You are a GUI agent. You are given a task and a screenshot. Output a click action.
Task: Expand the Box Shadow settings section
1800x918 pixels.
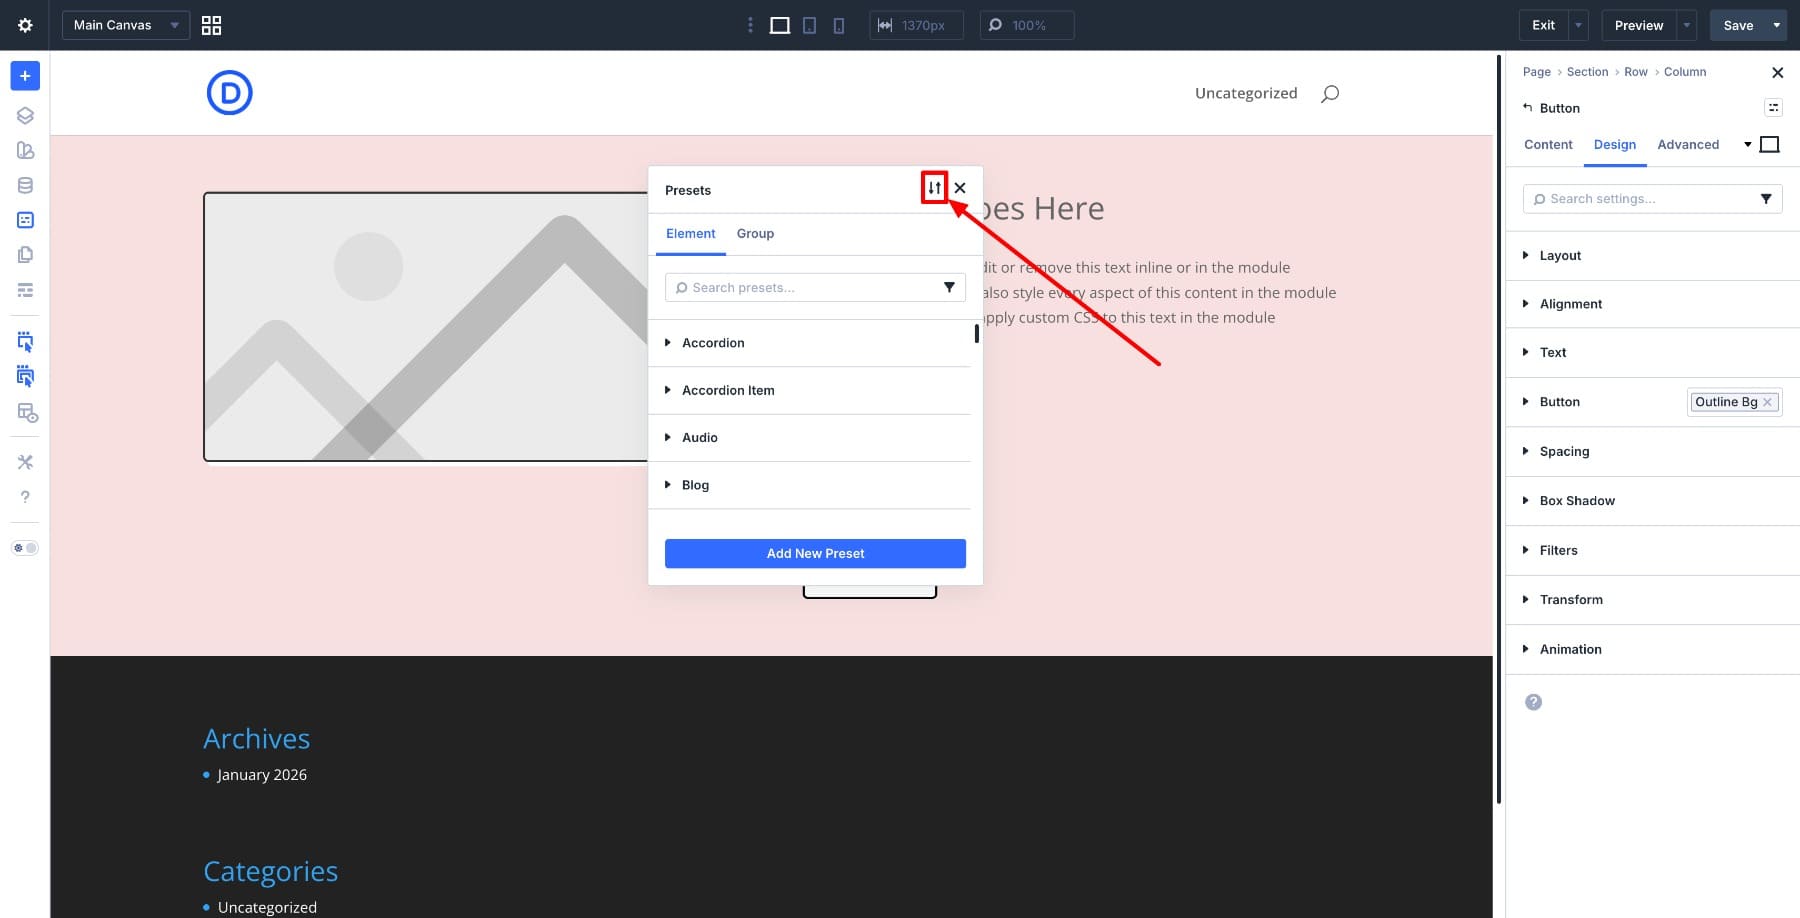tap(1576, 501)
